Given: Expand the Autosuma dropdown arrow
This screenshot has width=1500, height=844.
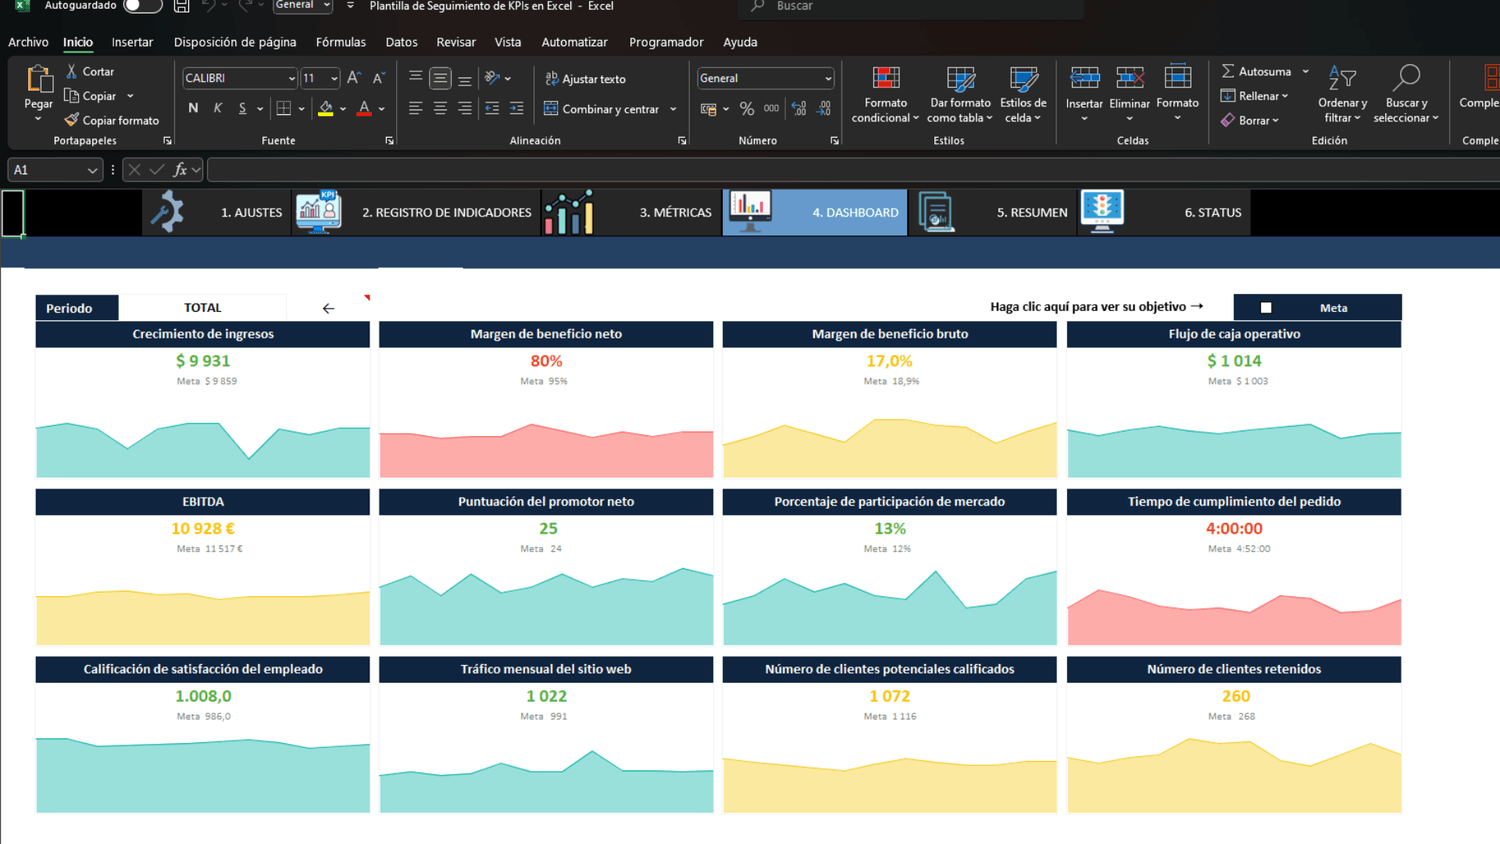Looking at the screenshot, I should click(1305, 72).
